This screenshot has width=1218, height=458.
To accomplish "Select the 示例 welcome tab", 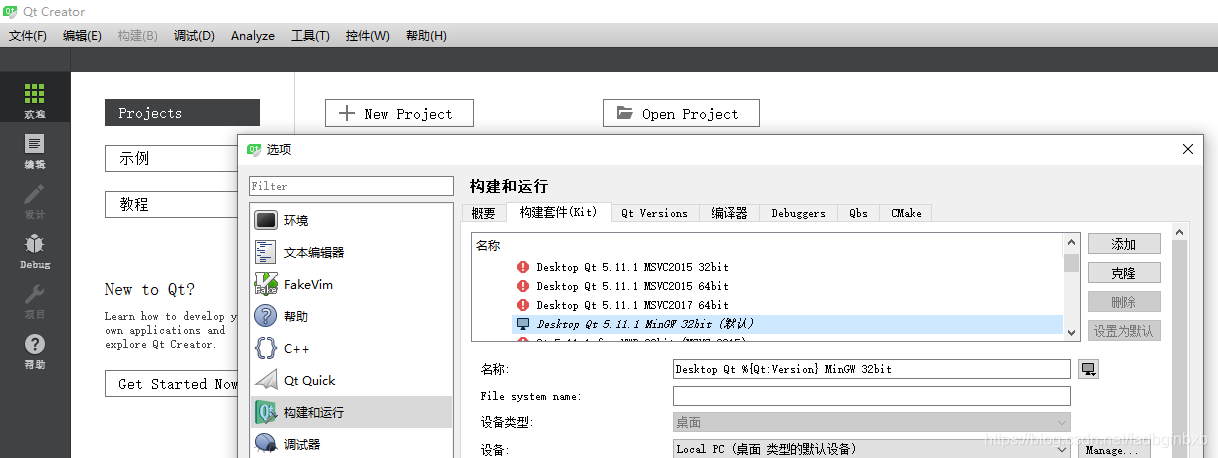I will pos(171,158).
